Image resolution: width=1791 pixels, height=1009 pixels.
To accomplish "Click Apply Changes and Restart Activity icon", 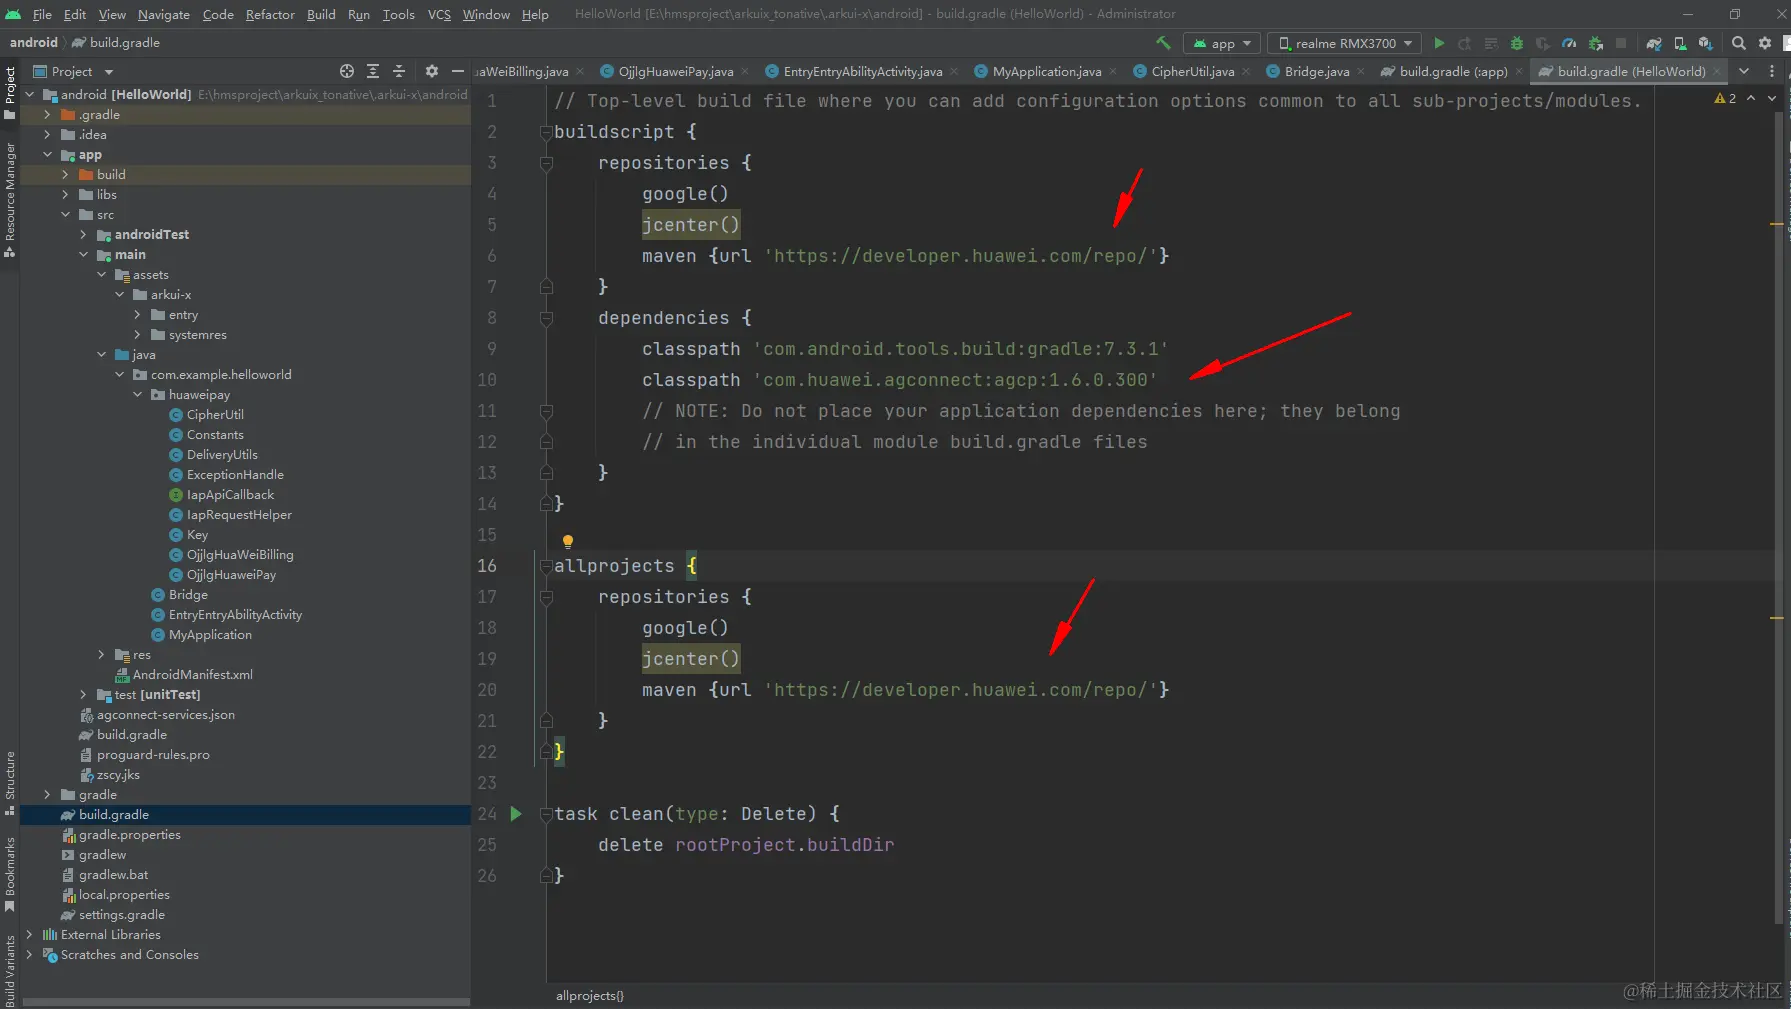I will pyautogui.click(x=1464, y=43).
